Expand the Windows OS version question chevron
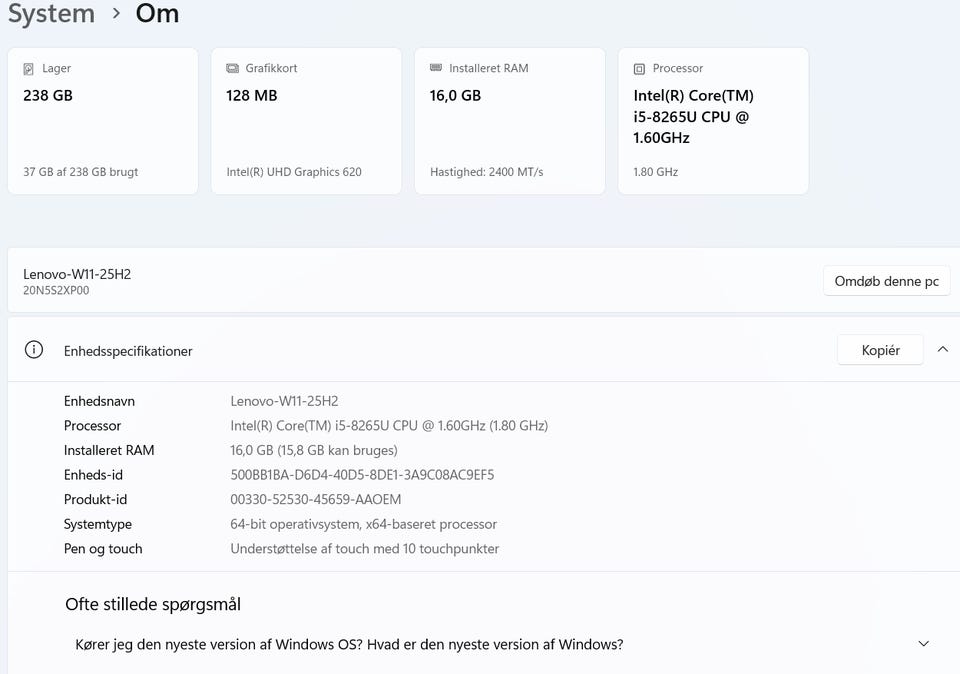The height and width of the screenshot is (674, 960). (923, 644)
